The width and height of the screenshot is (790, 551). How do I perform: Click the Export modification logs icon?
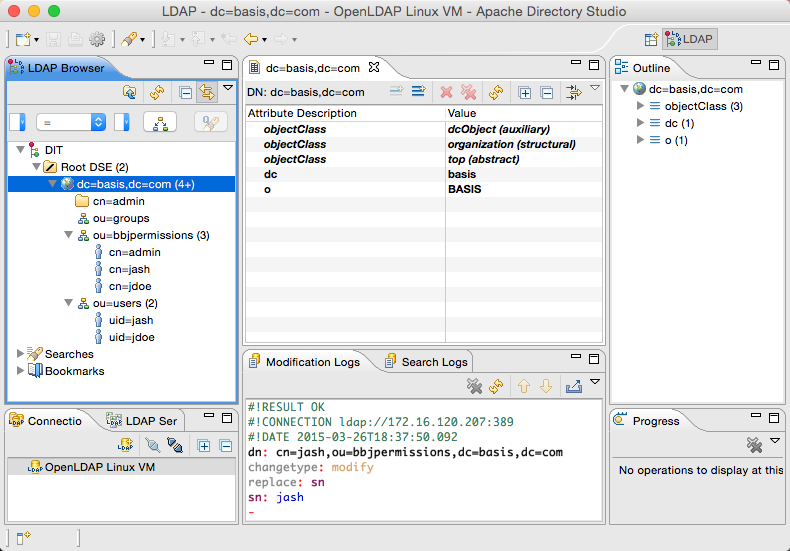pyautogui.click(x=573, y=386)
